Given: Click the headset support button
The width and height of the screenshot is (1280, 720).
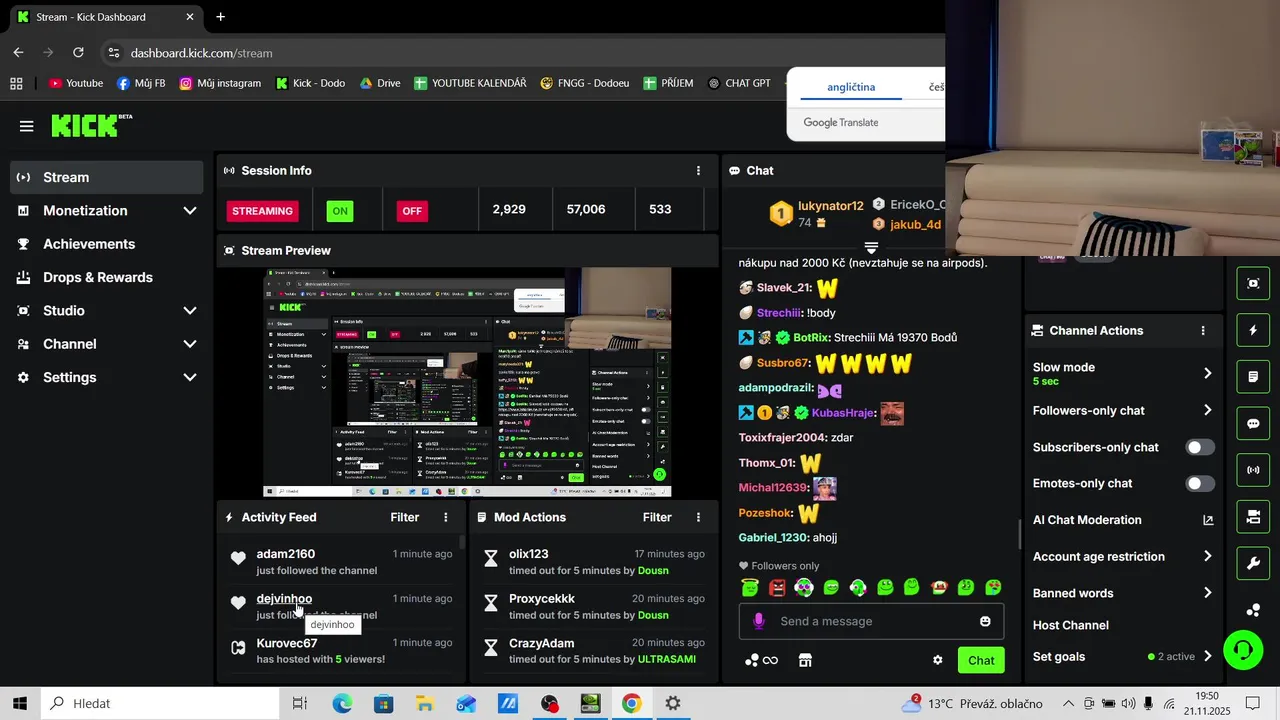Looking at the screenshot, I should pyautogui.click(x=1244, y=650).
